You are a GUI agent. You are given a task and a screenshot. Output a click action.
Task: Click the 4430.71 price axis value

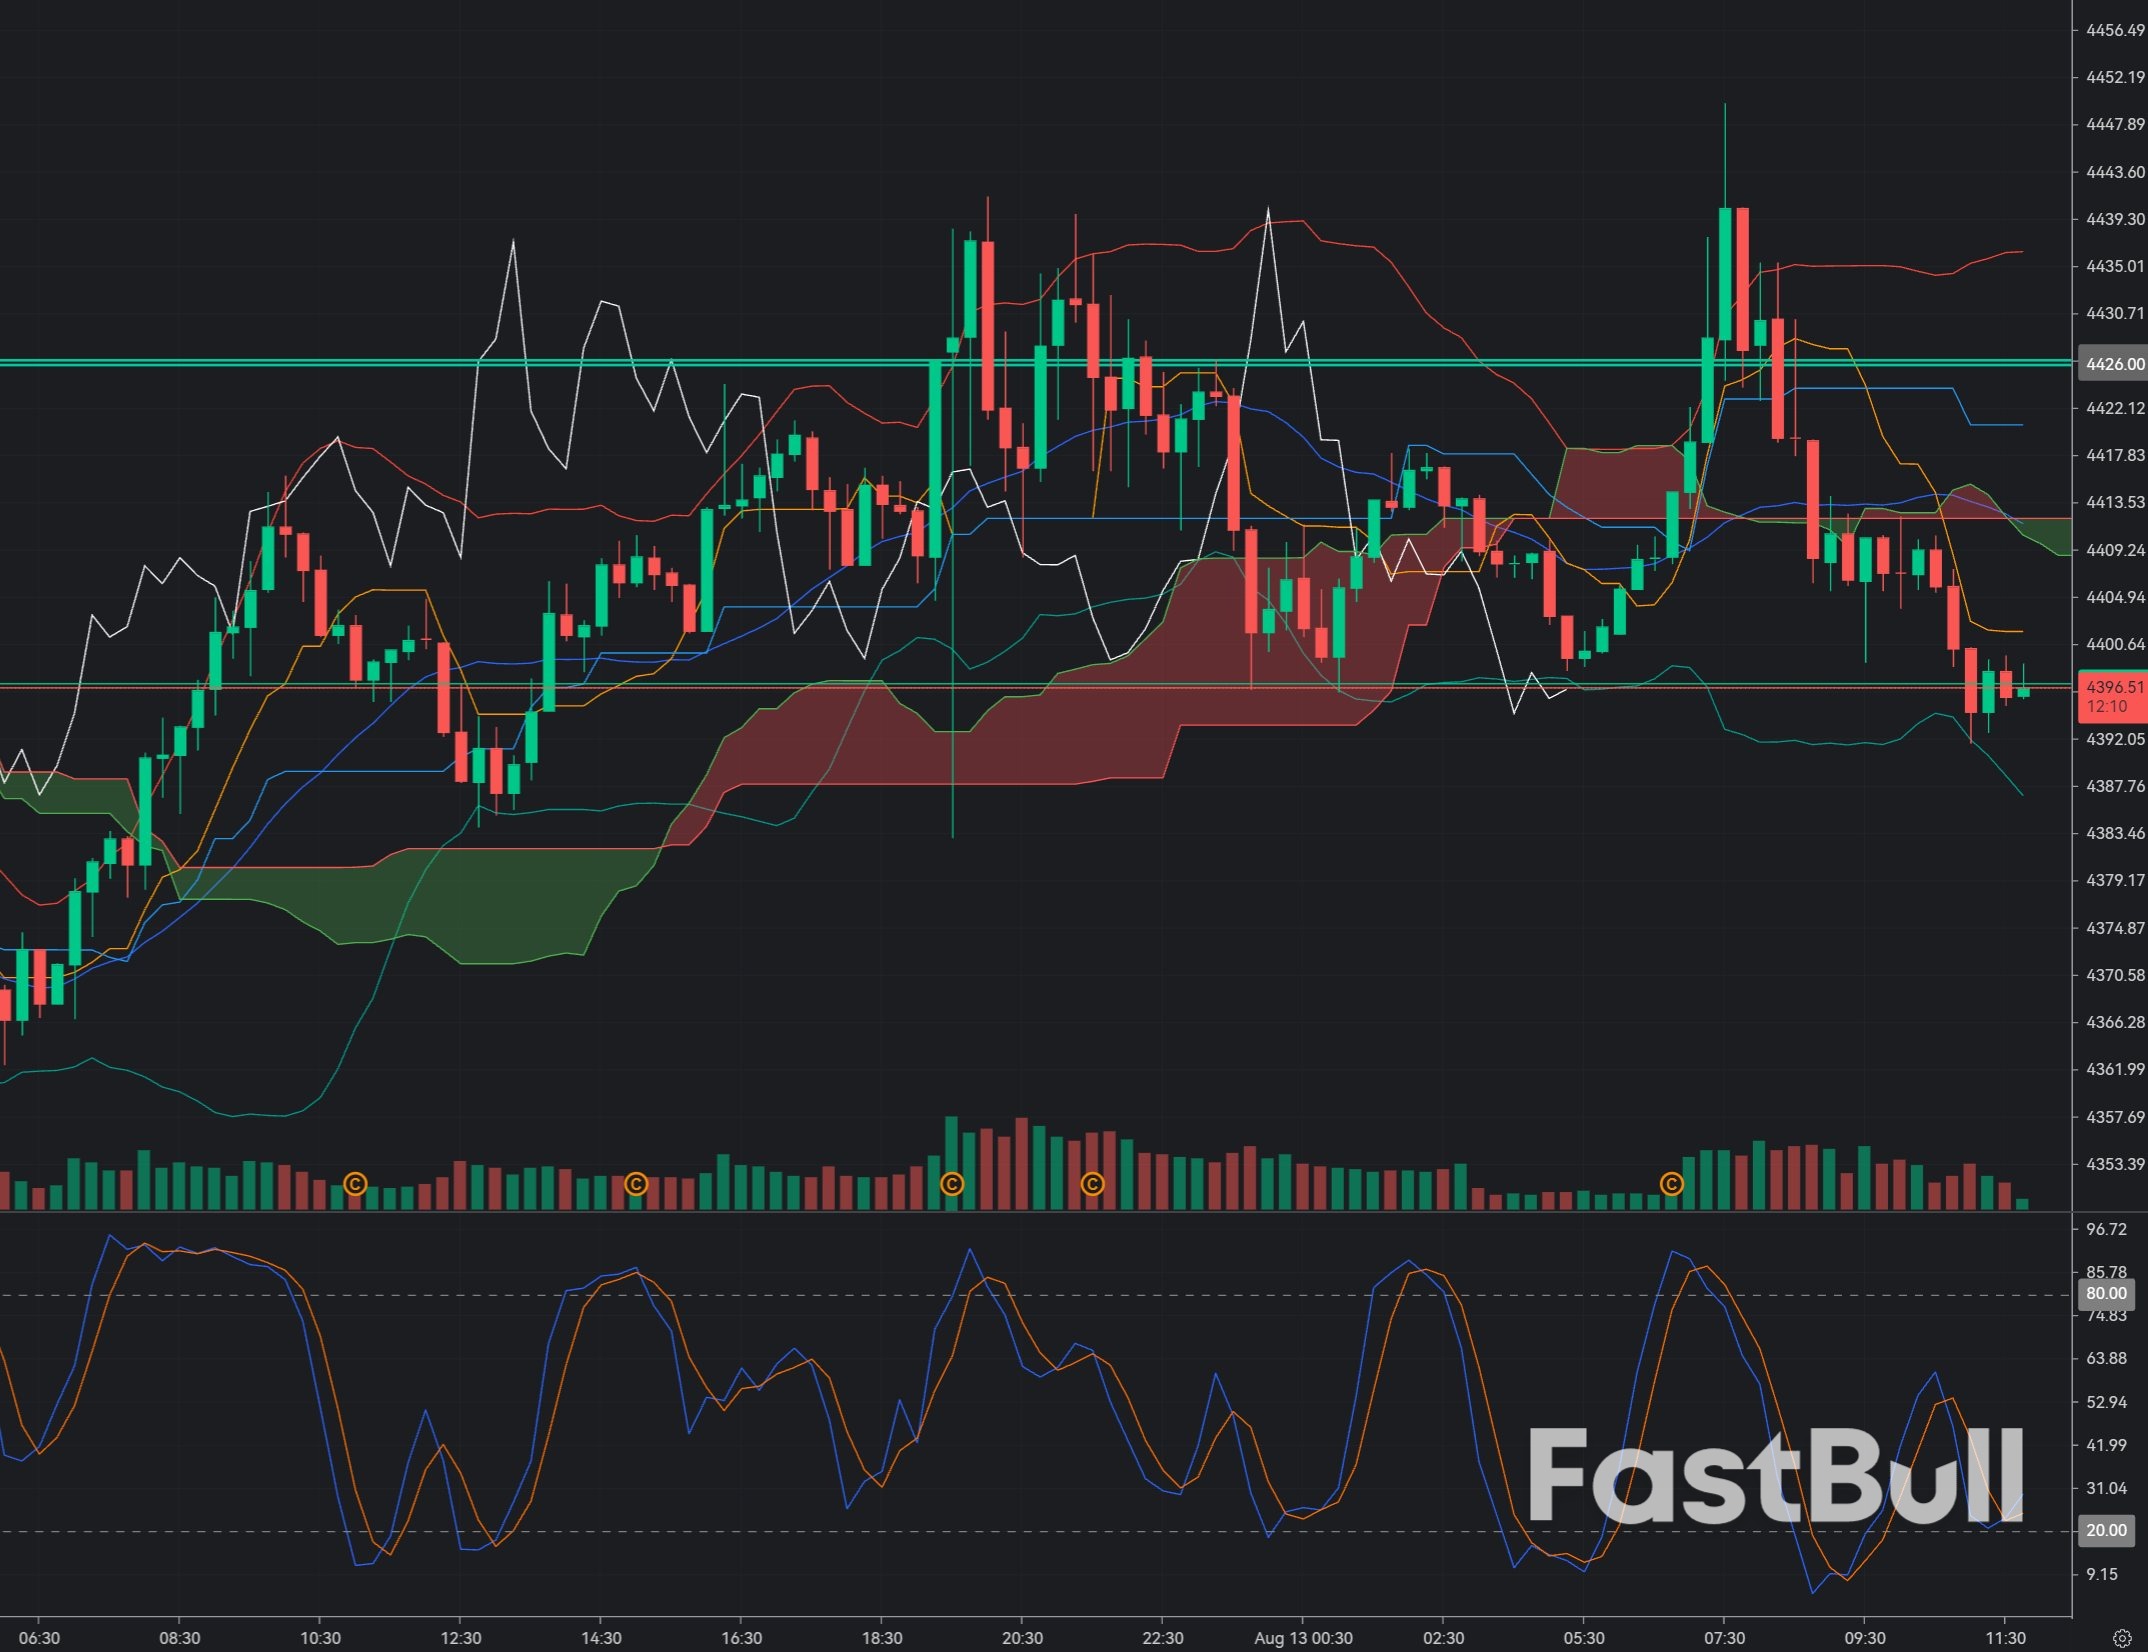[x=2115, y=313]
